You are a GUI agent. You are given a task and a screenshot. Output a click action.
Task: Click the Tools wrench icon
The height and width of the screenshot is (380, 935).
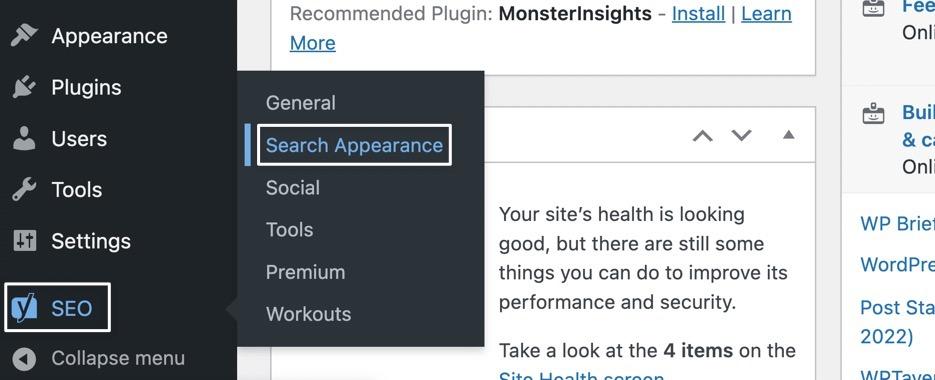point(24,190)
